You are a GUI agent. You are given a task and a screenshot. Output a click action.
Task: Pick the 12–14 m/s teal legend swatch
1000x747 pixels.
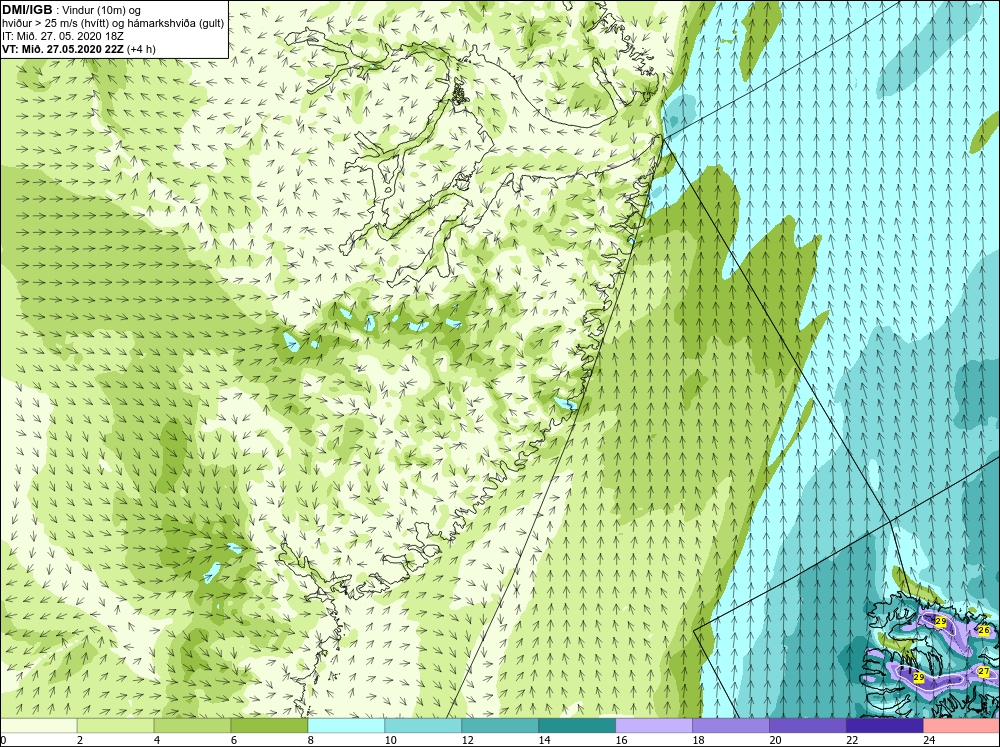[500, 725]
